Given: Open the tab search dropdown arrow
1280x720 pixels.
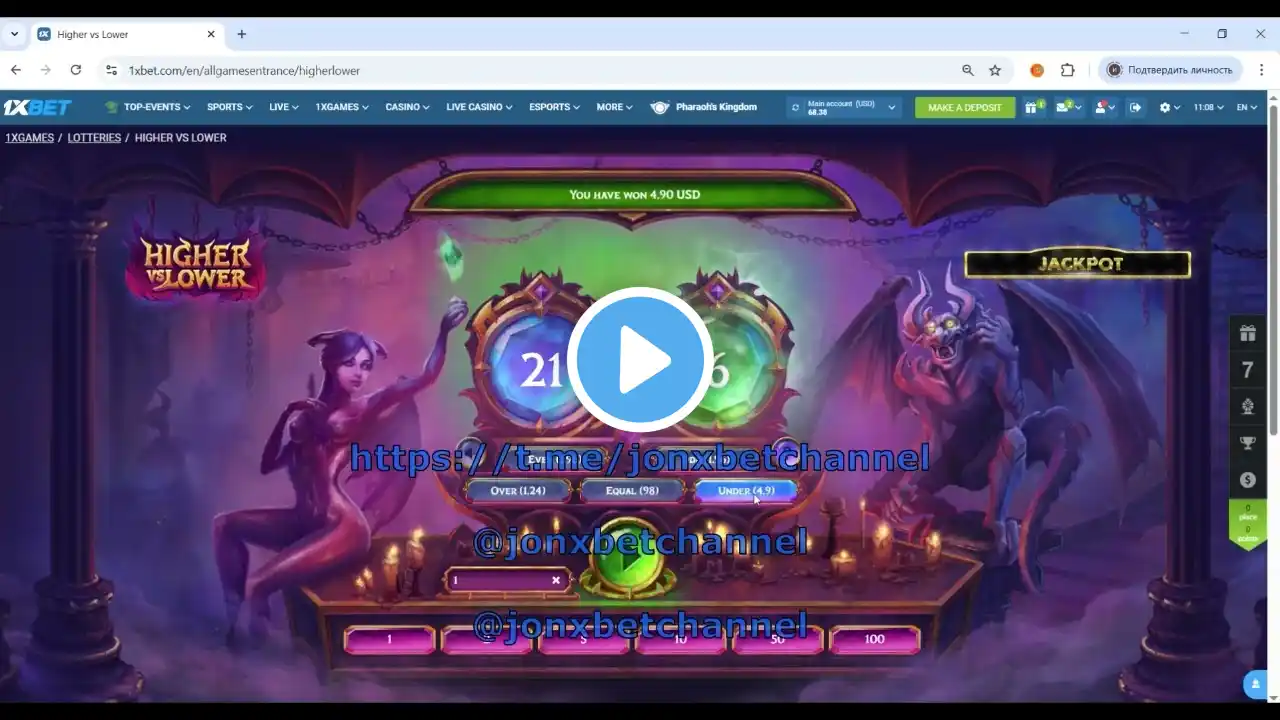Looking at the screenshot, I should [14, 34].
